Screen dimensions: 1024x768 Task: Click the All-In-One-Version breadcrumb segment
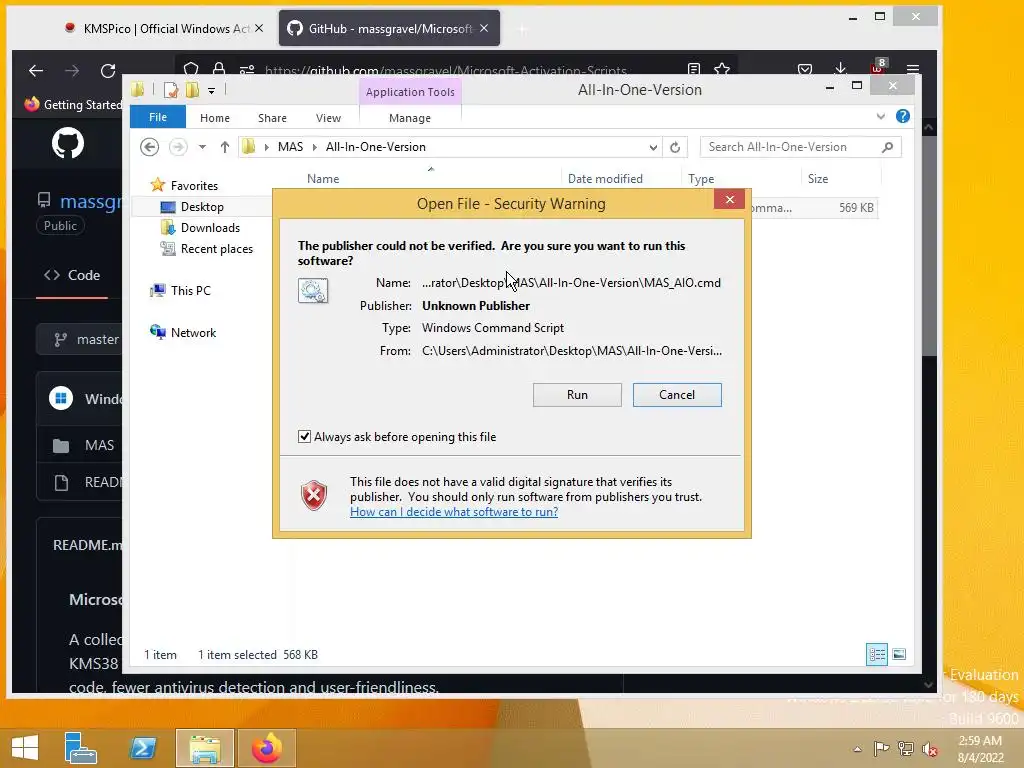point(376,147)
